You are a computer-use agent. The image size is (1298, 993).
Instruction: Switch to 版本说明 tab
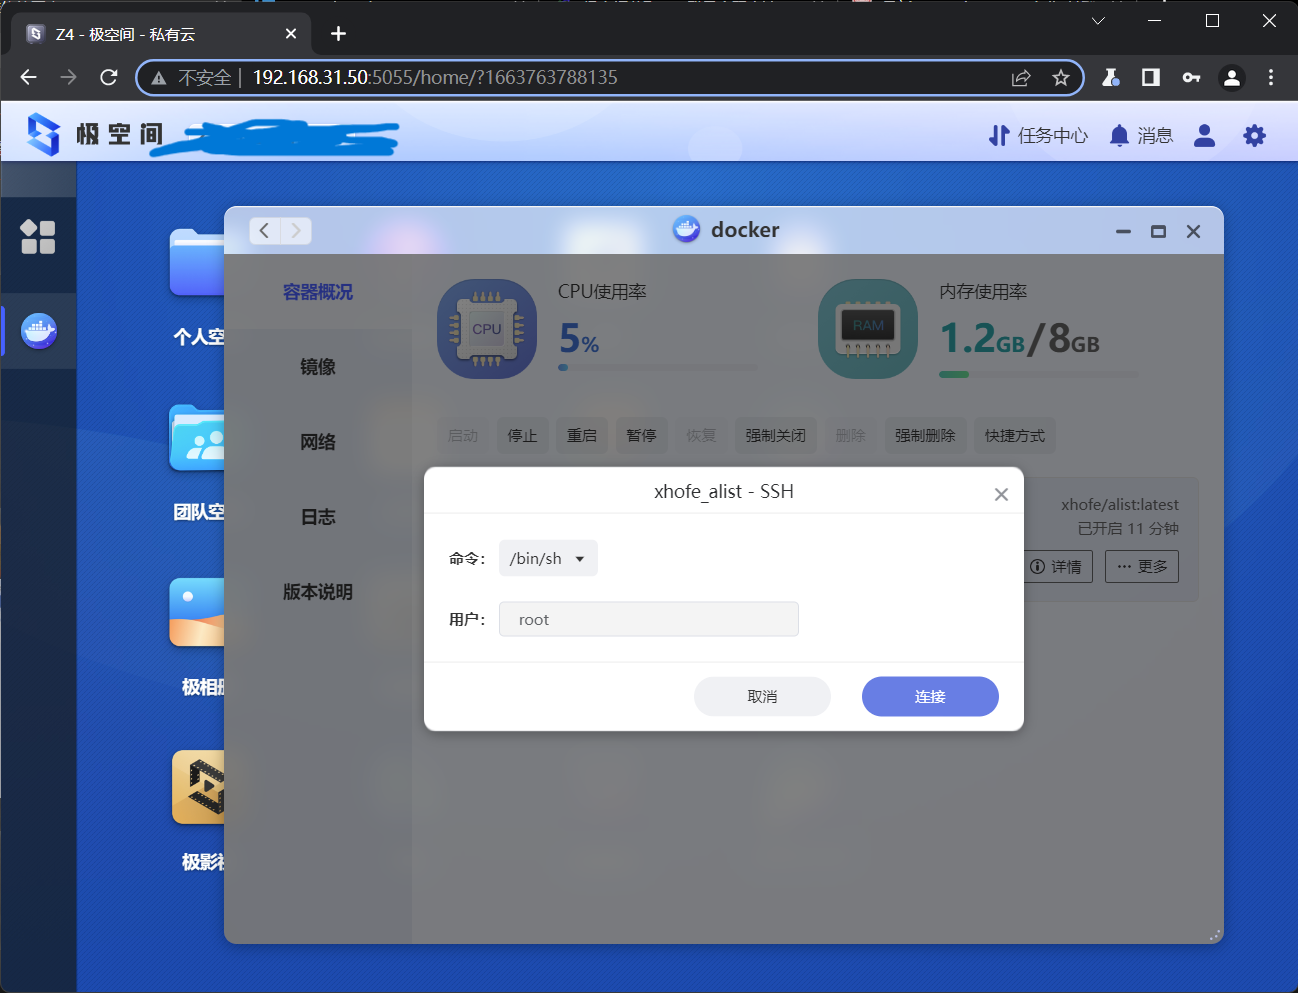tap(318, 592)
